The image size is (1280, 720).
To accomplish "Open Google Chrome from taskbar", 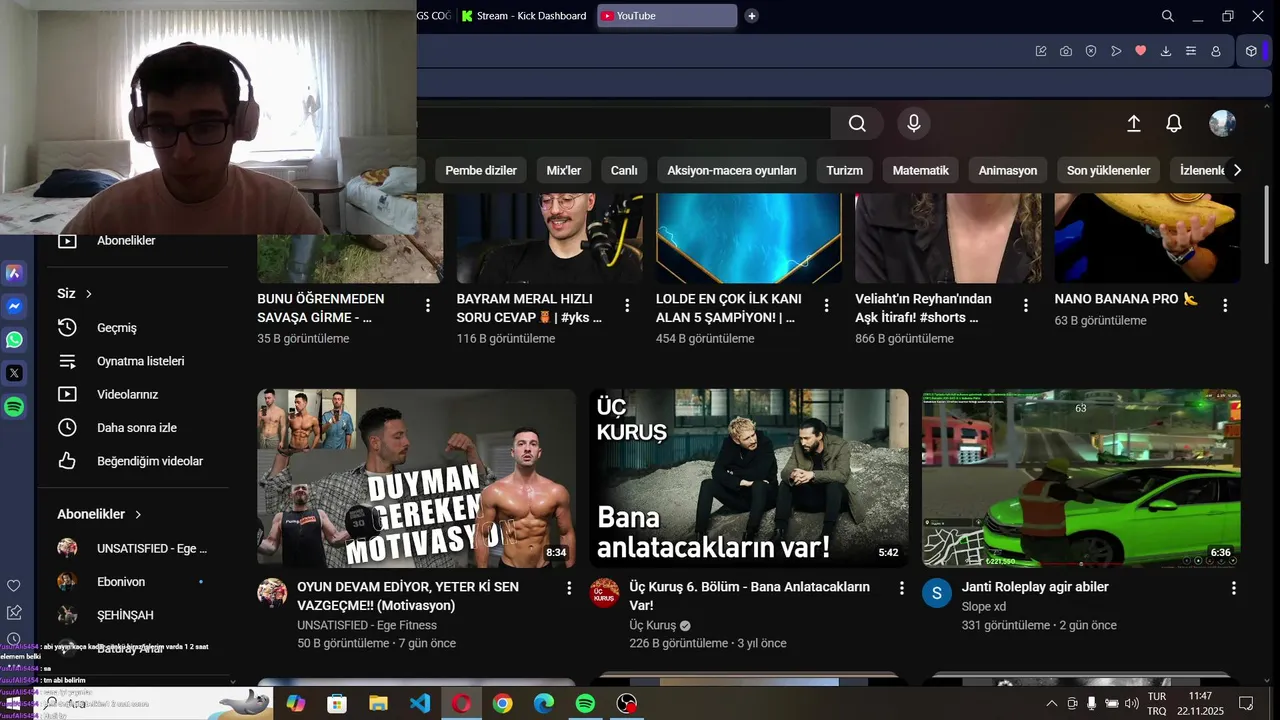I will click(x=503, y=704).
